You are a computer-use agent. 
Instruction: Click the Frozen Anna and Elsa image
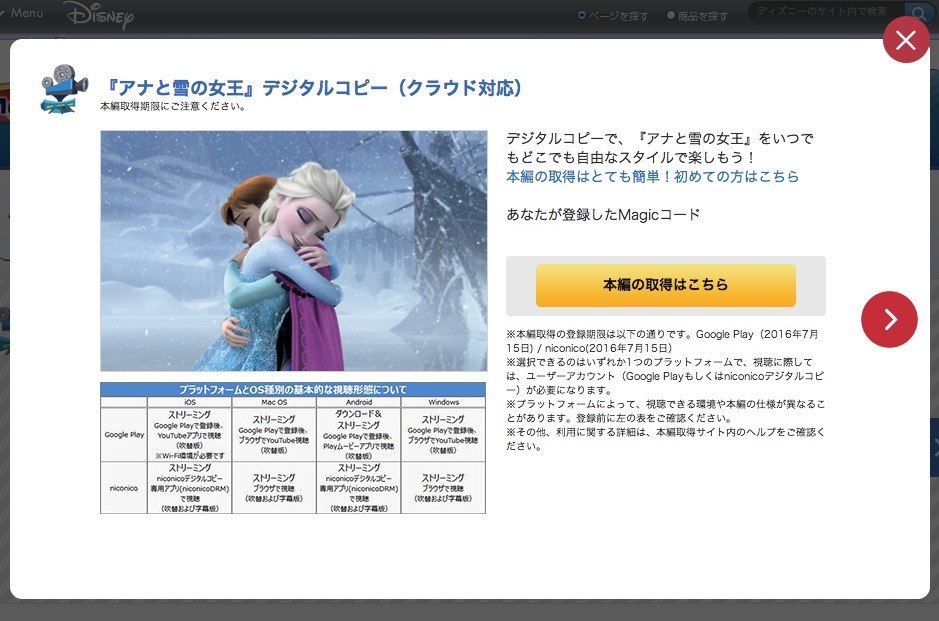(293, 251)
